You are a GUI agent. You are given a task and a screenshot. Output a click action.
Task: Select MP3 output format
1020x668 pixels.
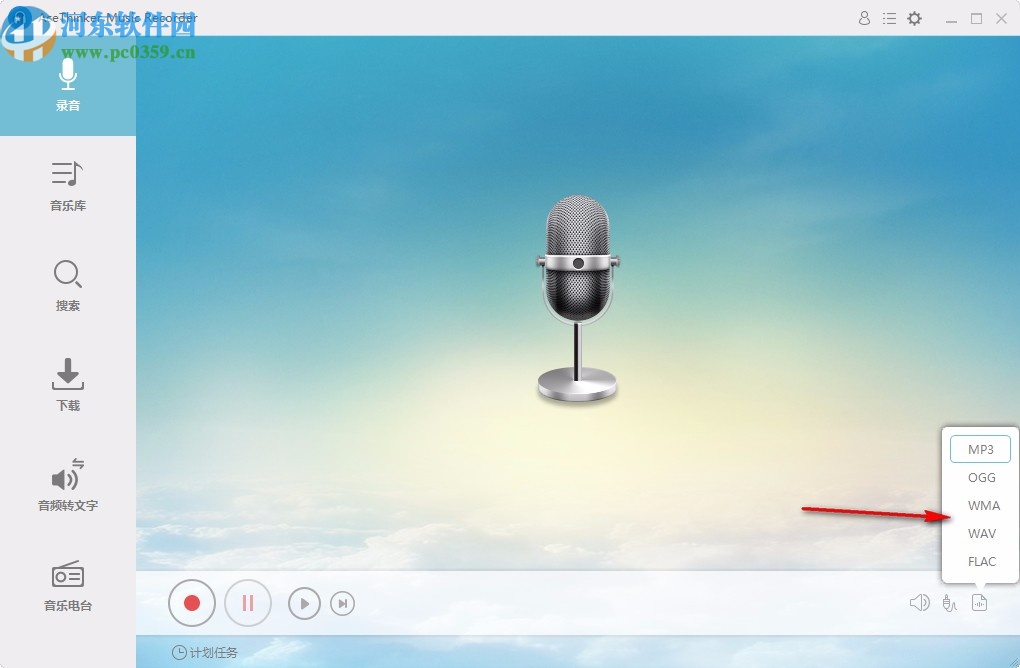click(x=980, y=449)
